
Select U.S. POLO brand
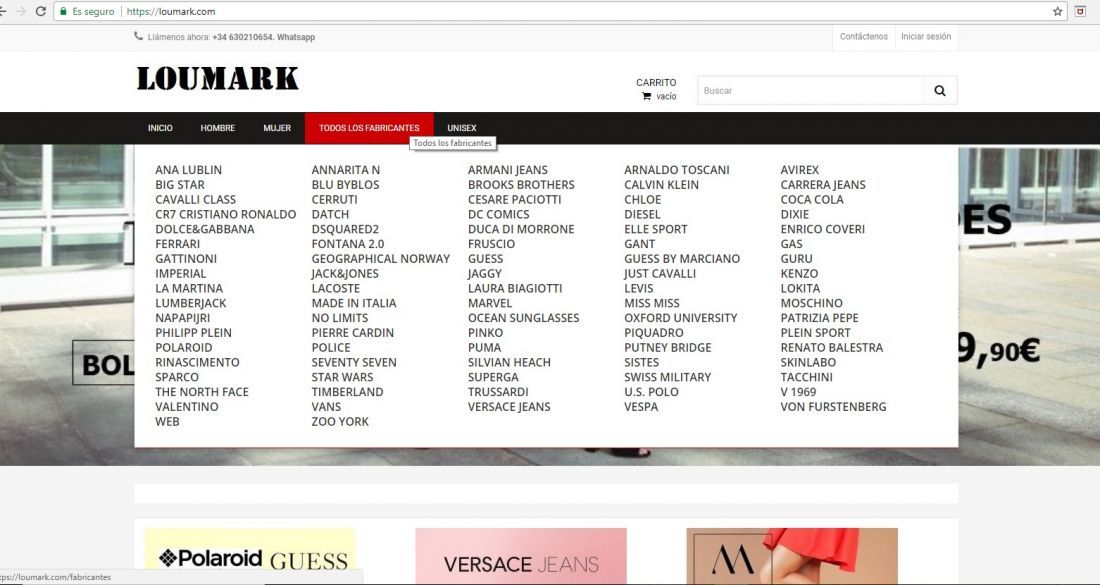[x=652, y=391]
